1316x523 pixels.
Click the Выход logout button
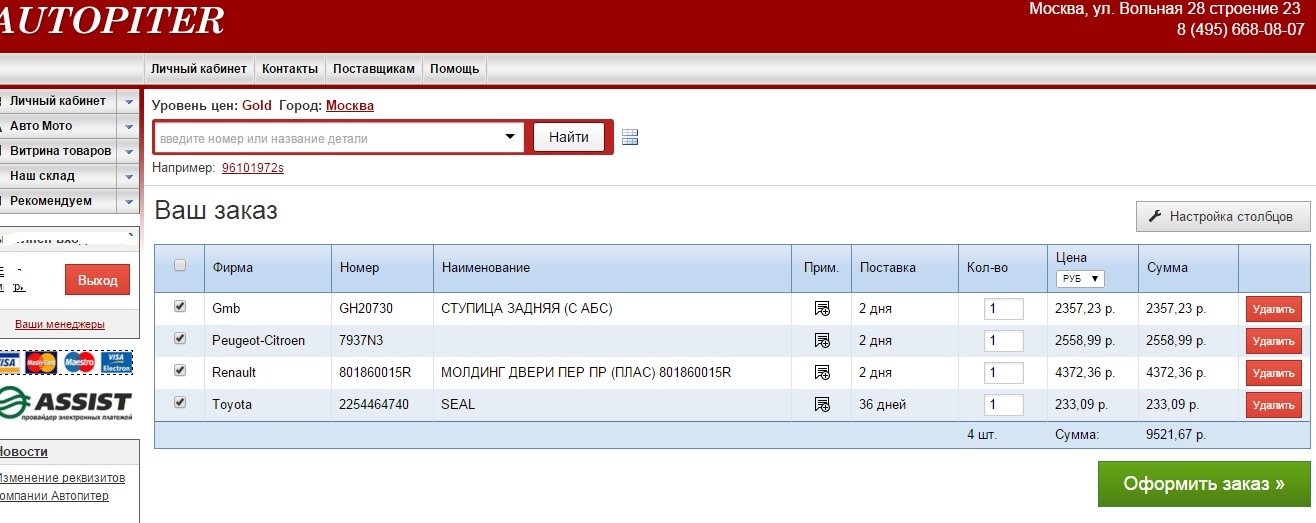click(x=98, y=280)
